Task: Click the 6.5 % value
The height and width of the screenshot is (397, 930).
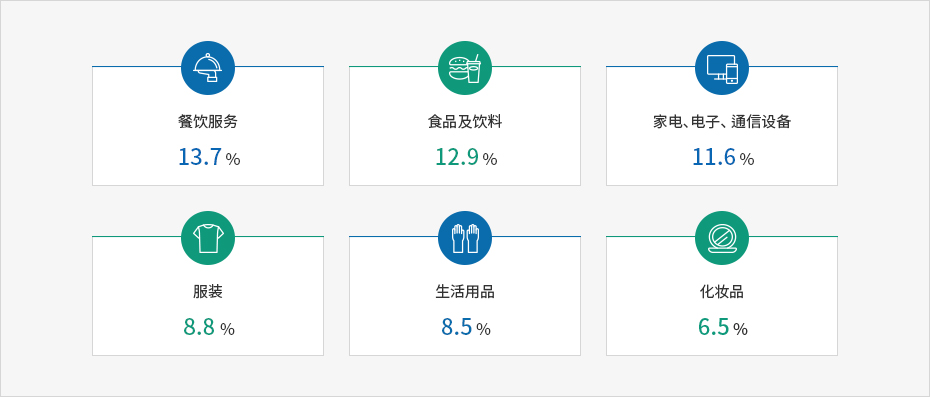Action: click(x=722, y=327)
